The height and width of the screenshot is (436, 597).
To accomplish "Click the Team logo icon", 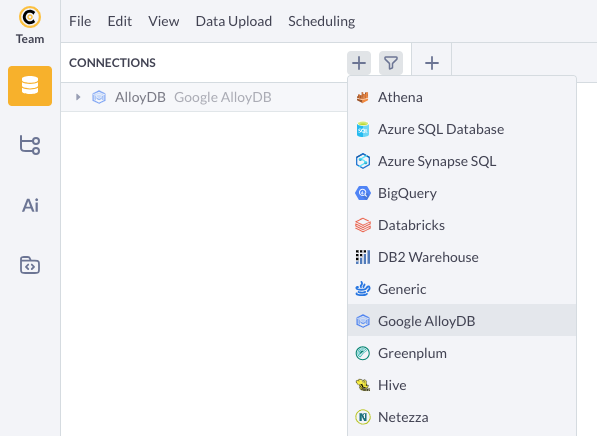I will coord(30,17).
